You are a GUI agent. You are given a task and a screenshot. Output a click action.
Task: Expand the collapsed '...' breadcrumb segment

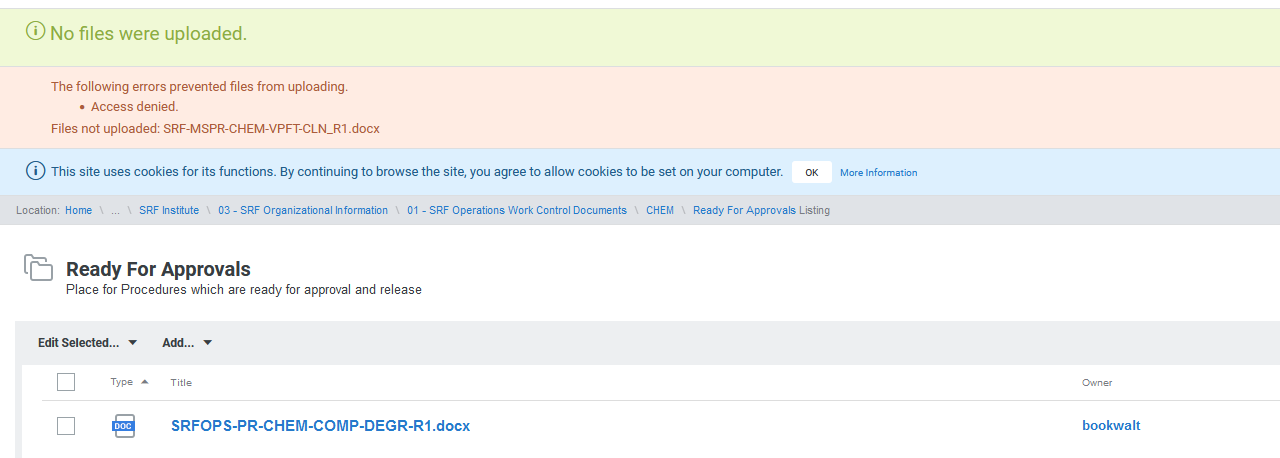click(115, 211)
